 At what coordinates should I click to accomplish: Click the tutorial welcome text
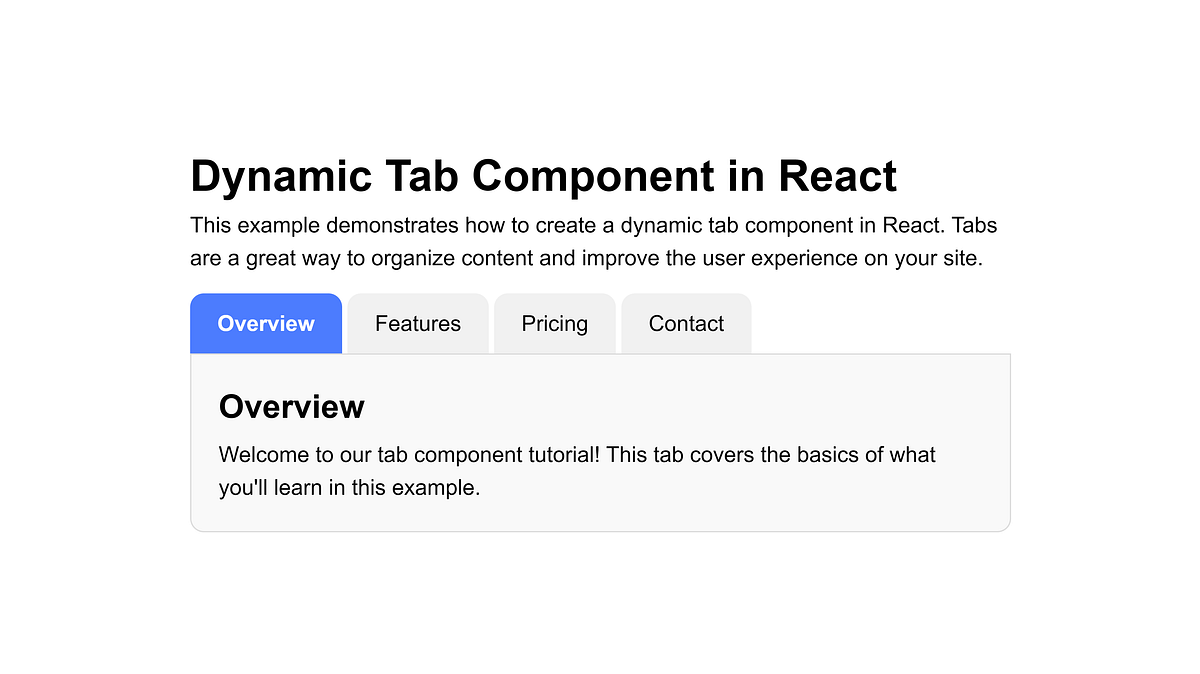pyautogui.click(x=577, y=470)
